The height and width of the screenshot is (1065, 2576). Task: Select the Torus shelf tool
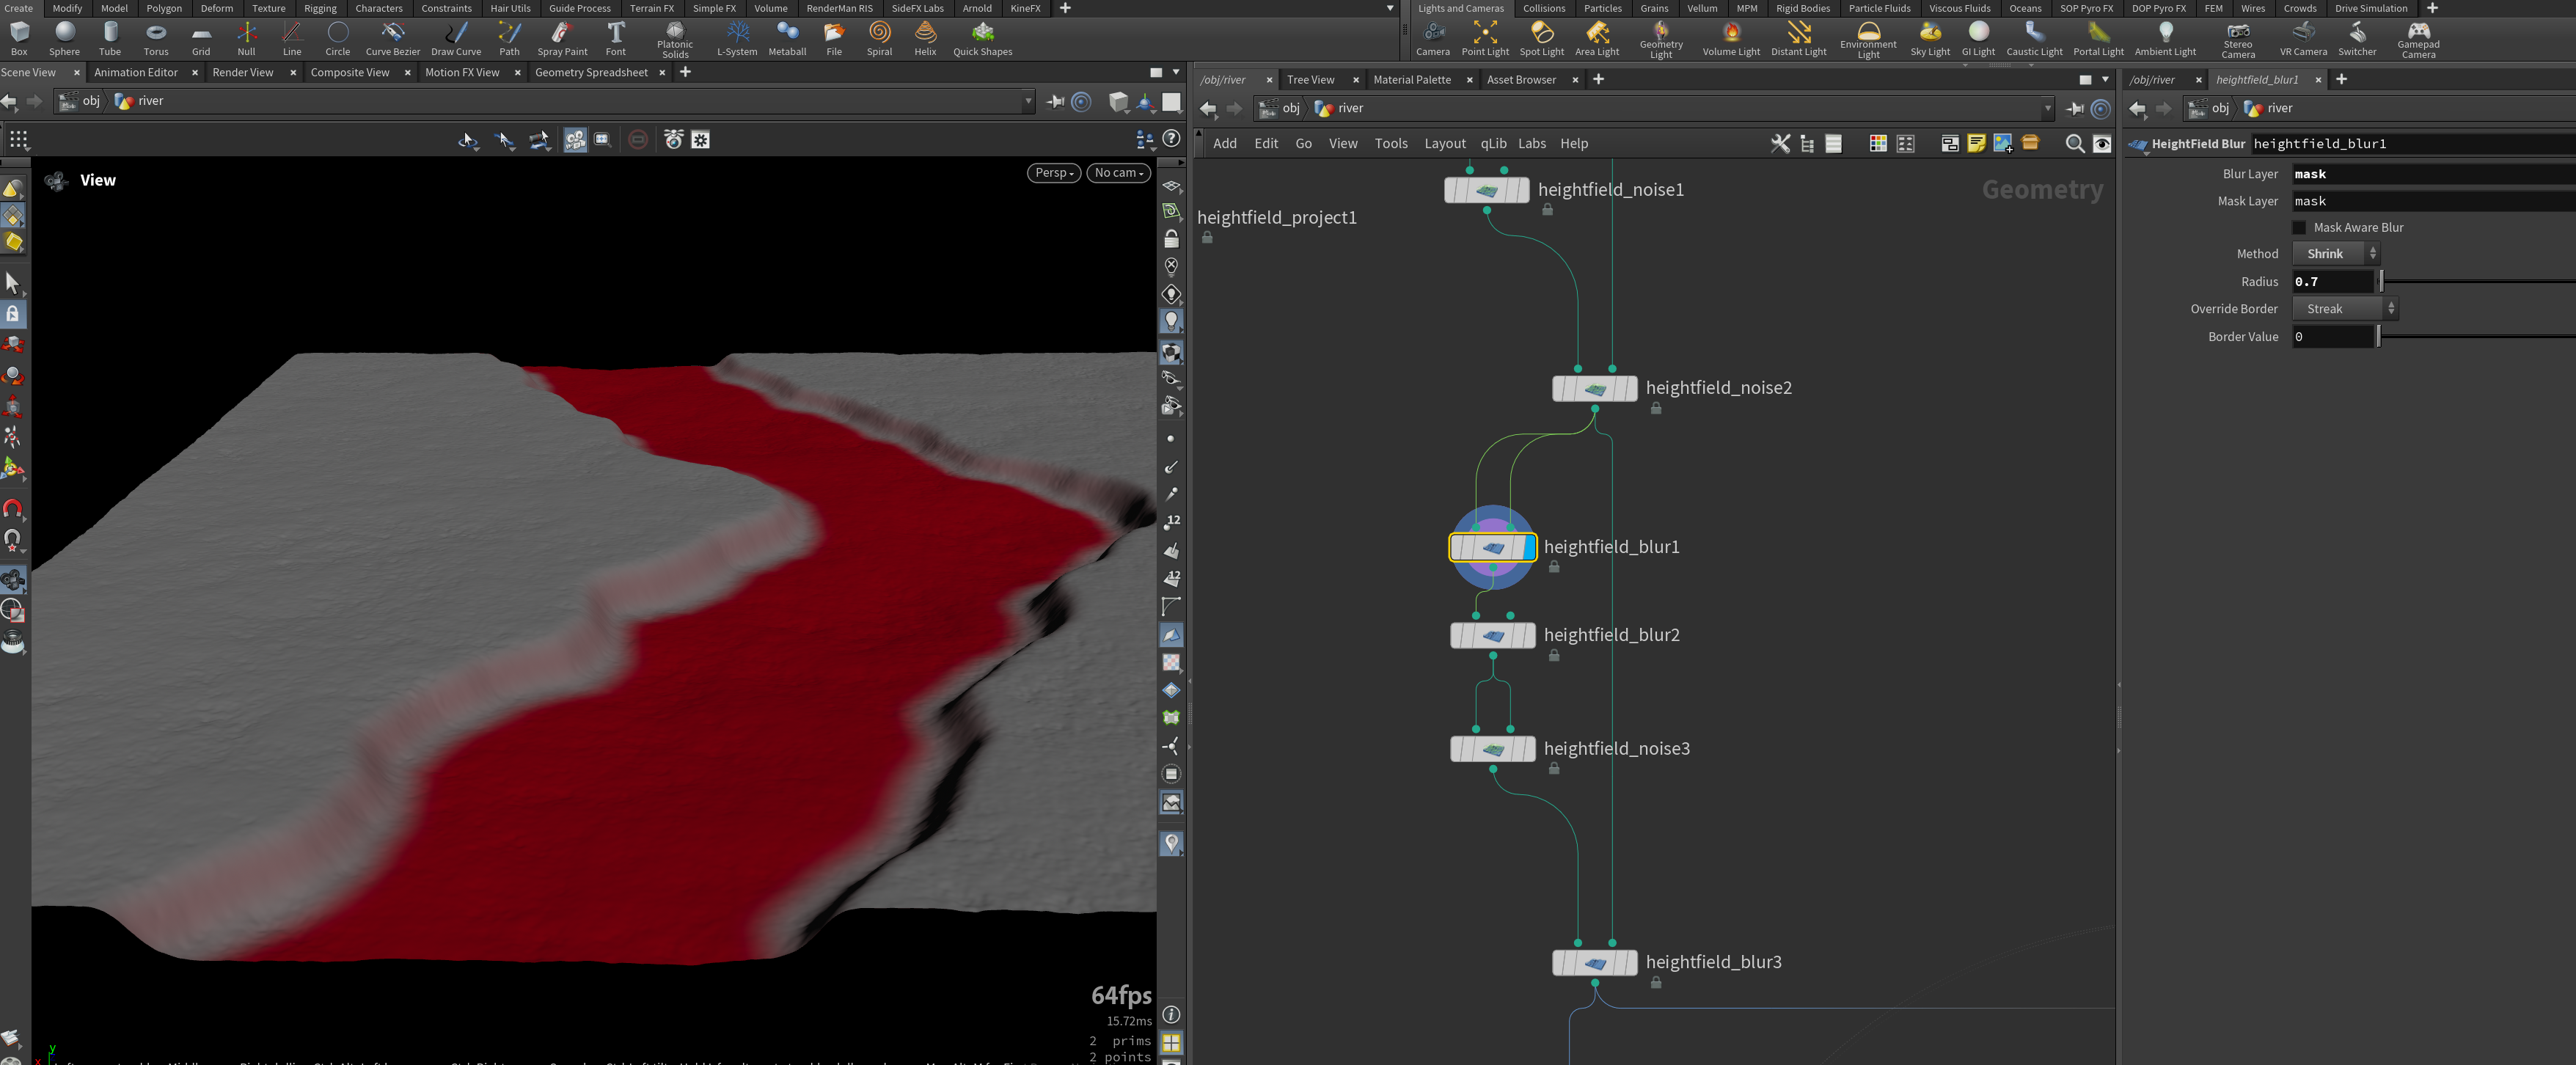tap(156, 39)
